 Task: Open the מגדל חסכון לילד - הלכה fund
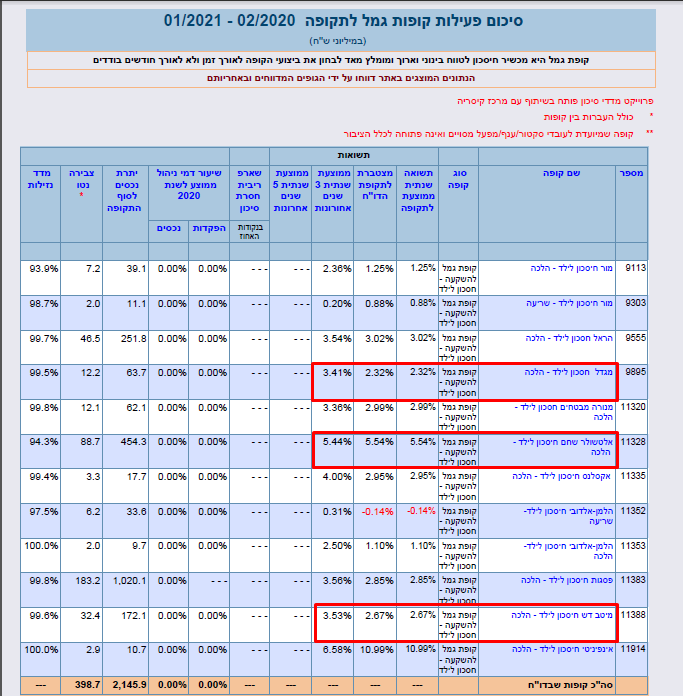tap(568, 372)
